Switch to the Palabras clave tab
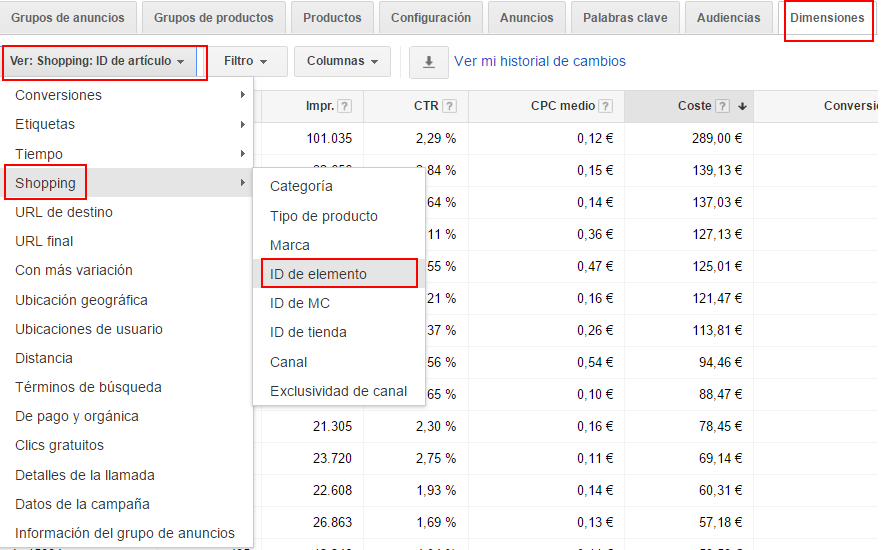884x550 pixels. (625, 18)
